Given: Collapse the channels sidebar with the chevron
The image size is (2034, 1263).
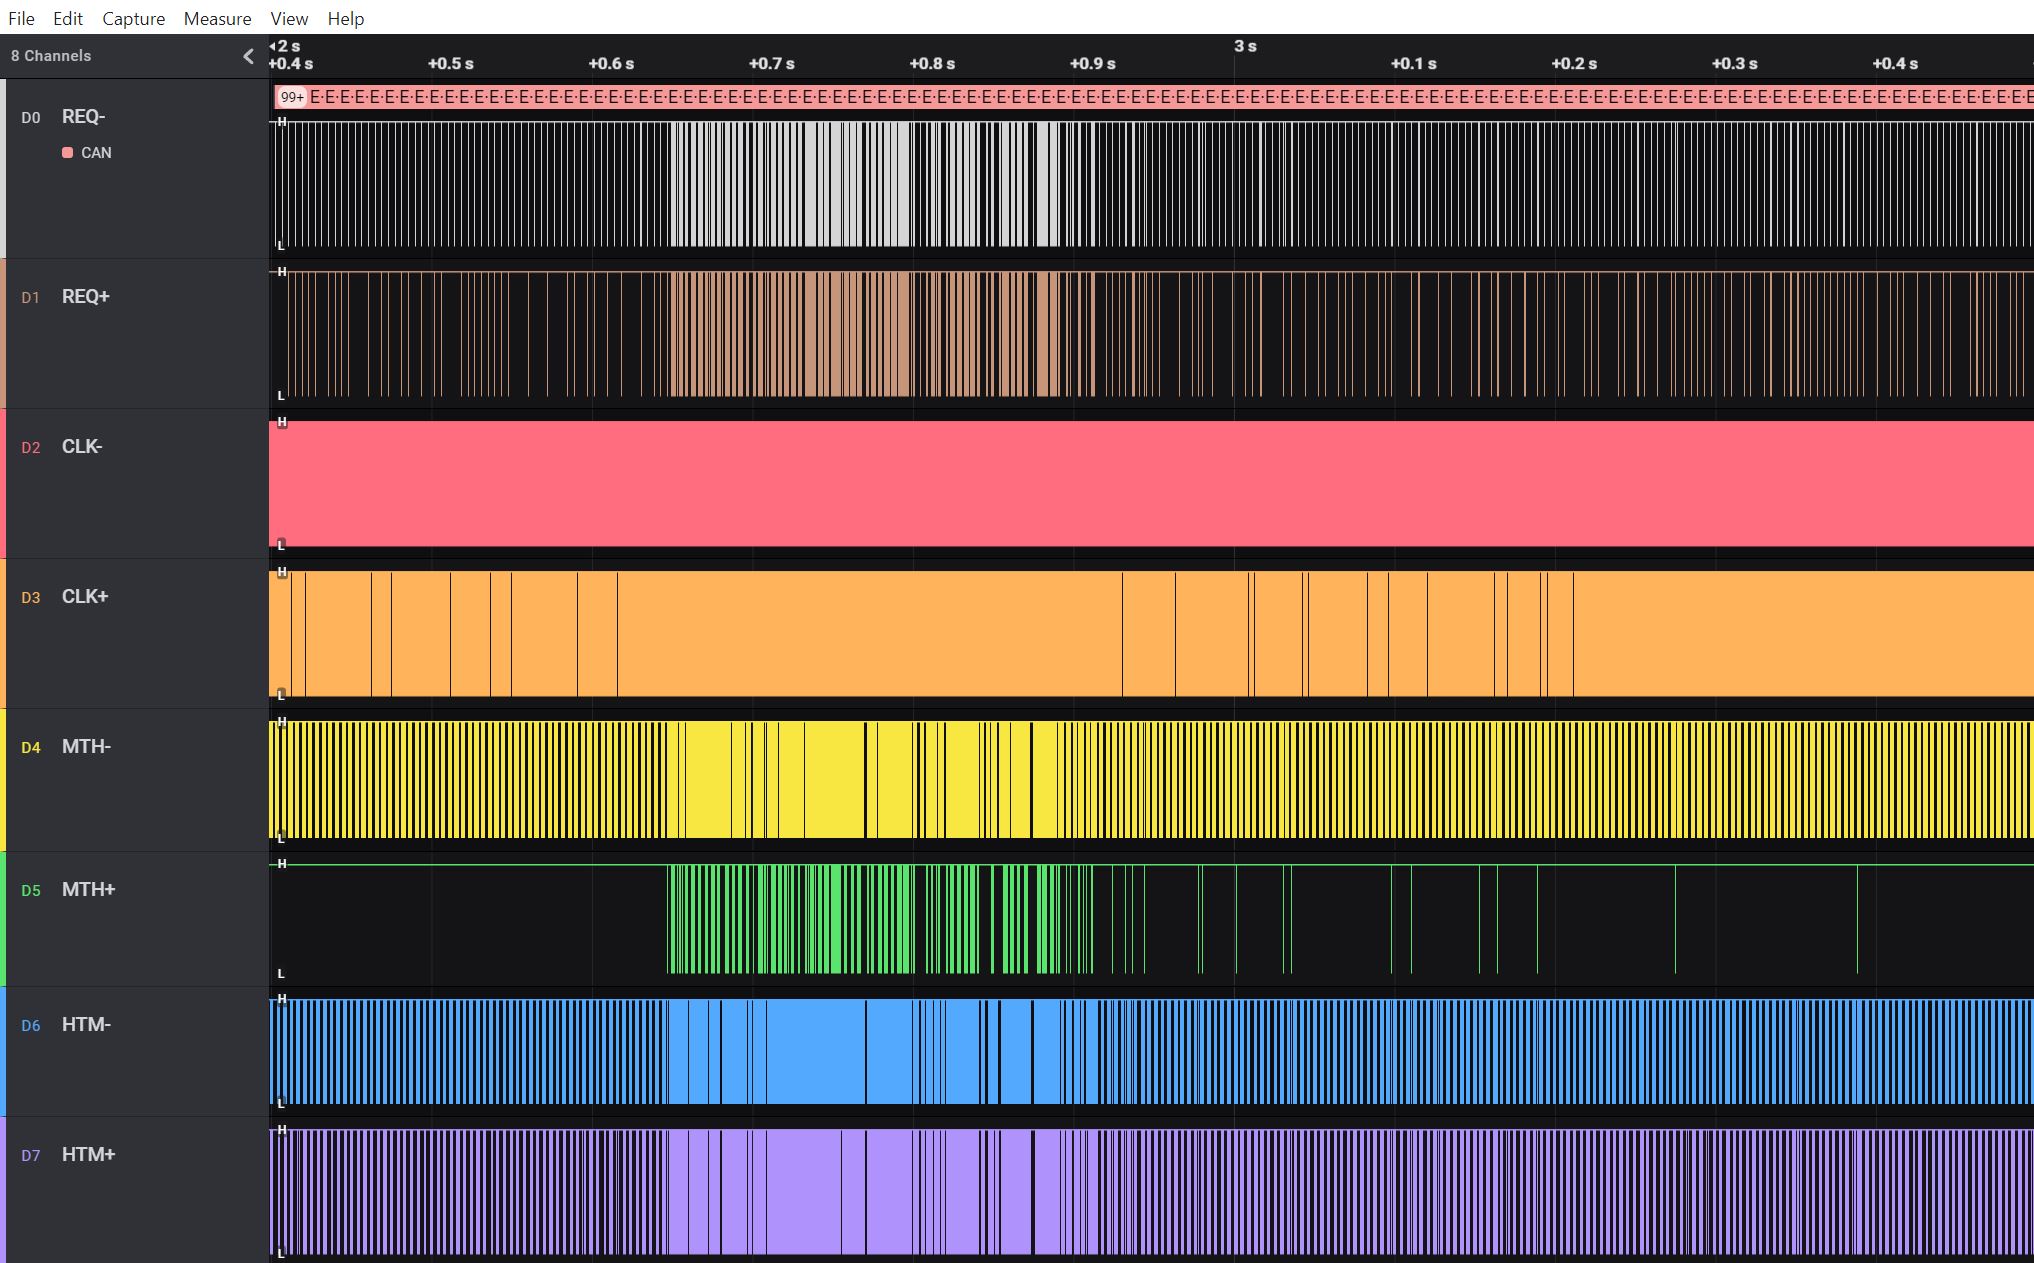Looking at the screenshot, I should 248,56.
